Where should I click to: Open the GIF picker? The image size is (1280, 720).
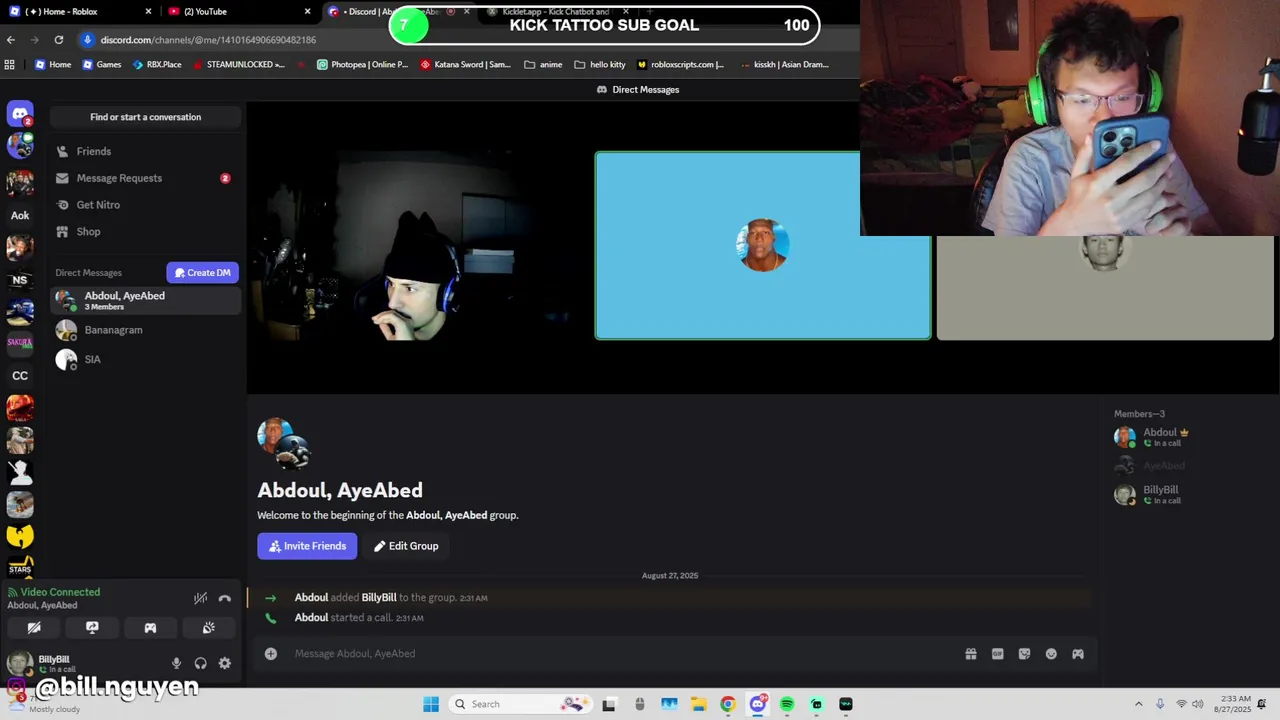tap(998, 654)
